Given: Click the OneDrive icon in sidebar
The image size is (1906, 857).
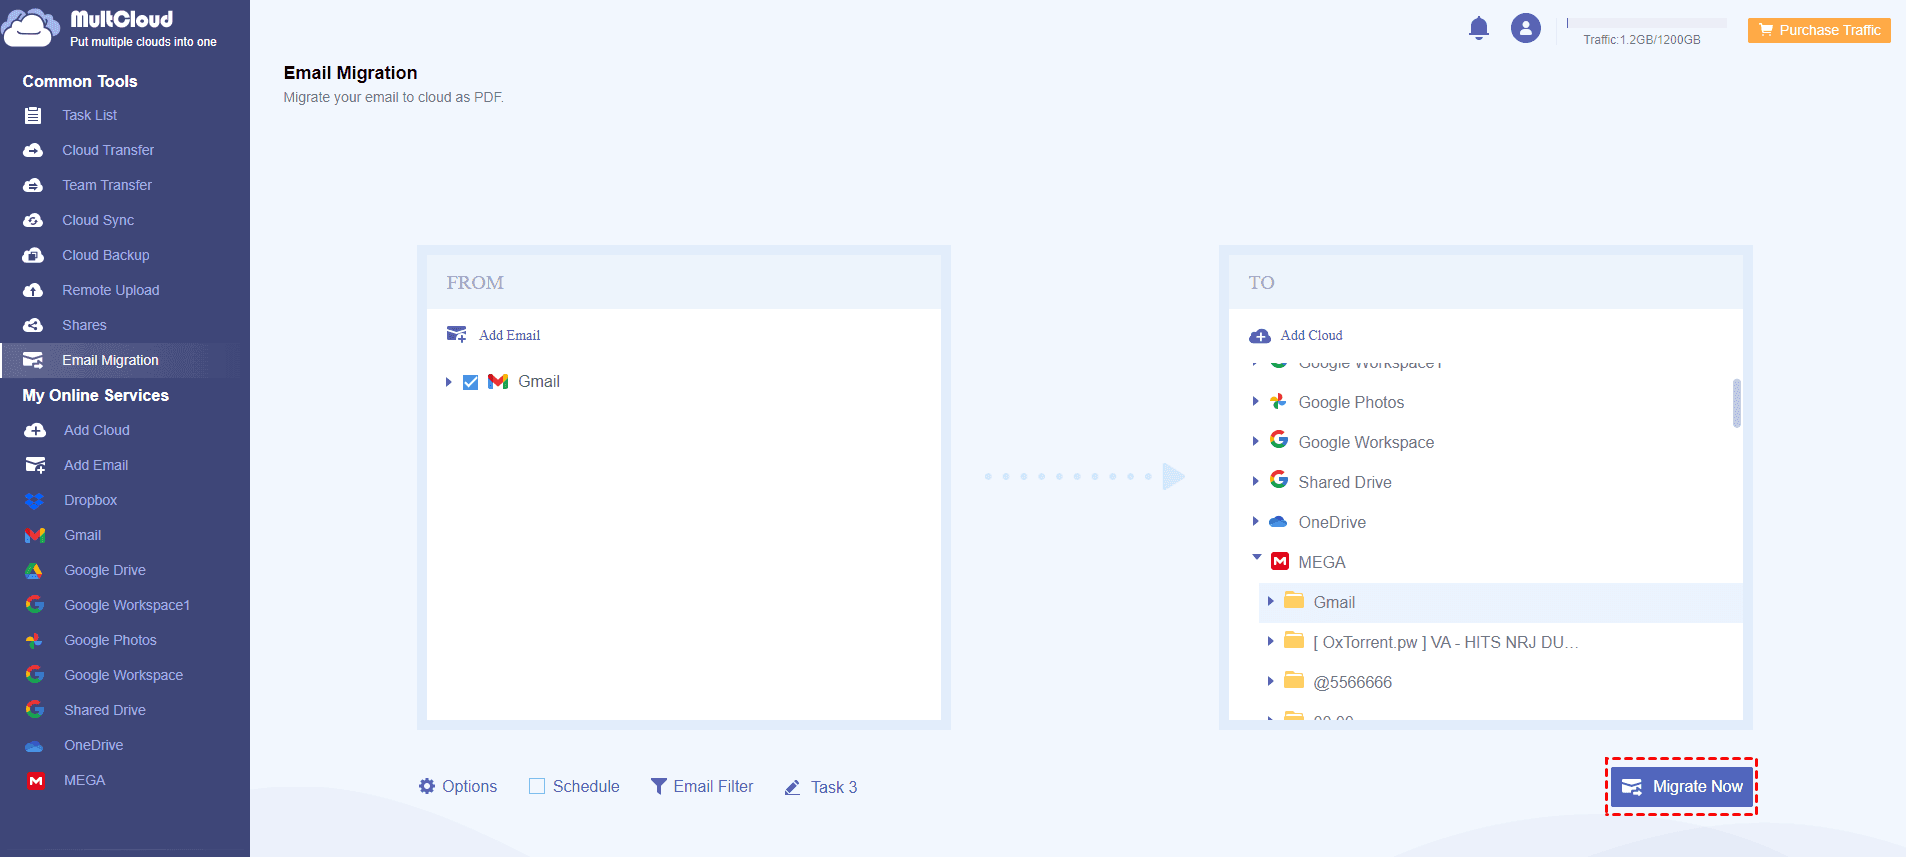Looking at the screenshot, I should pyautogui.click(x=35, y=745).
